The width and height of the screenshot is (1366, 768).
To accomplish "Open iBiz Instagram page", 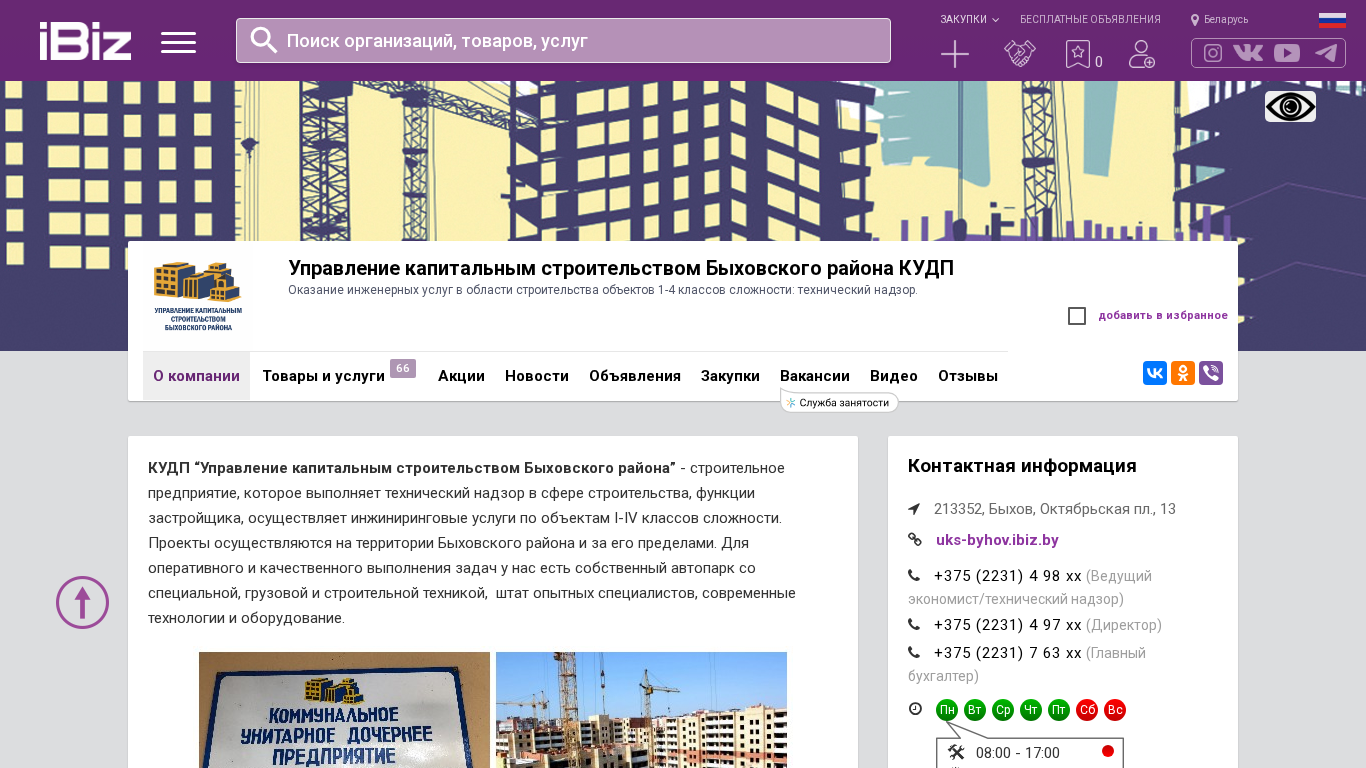I will click(1213, 53).
